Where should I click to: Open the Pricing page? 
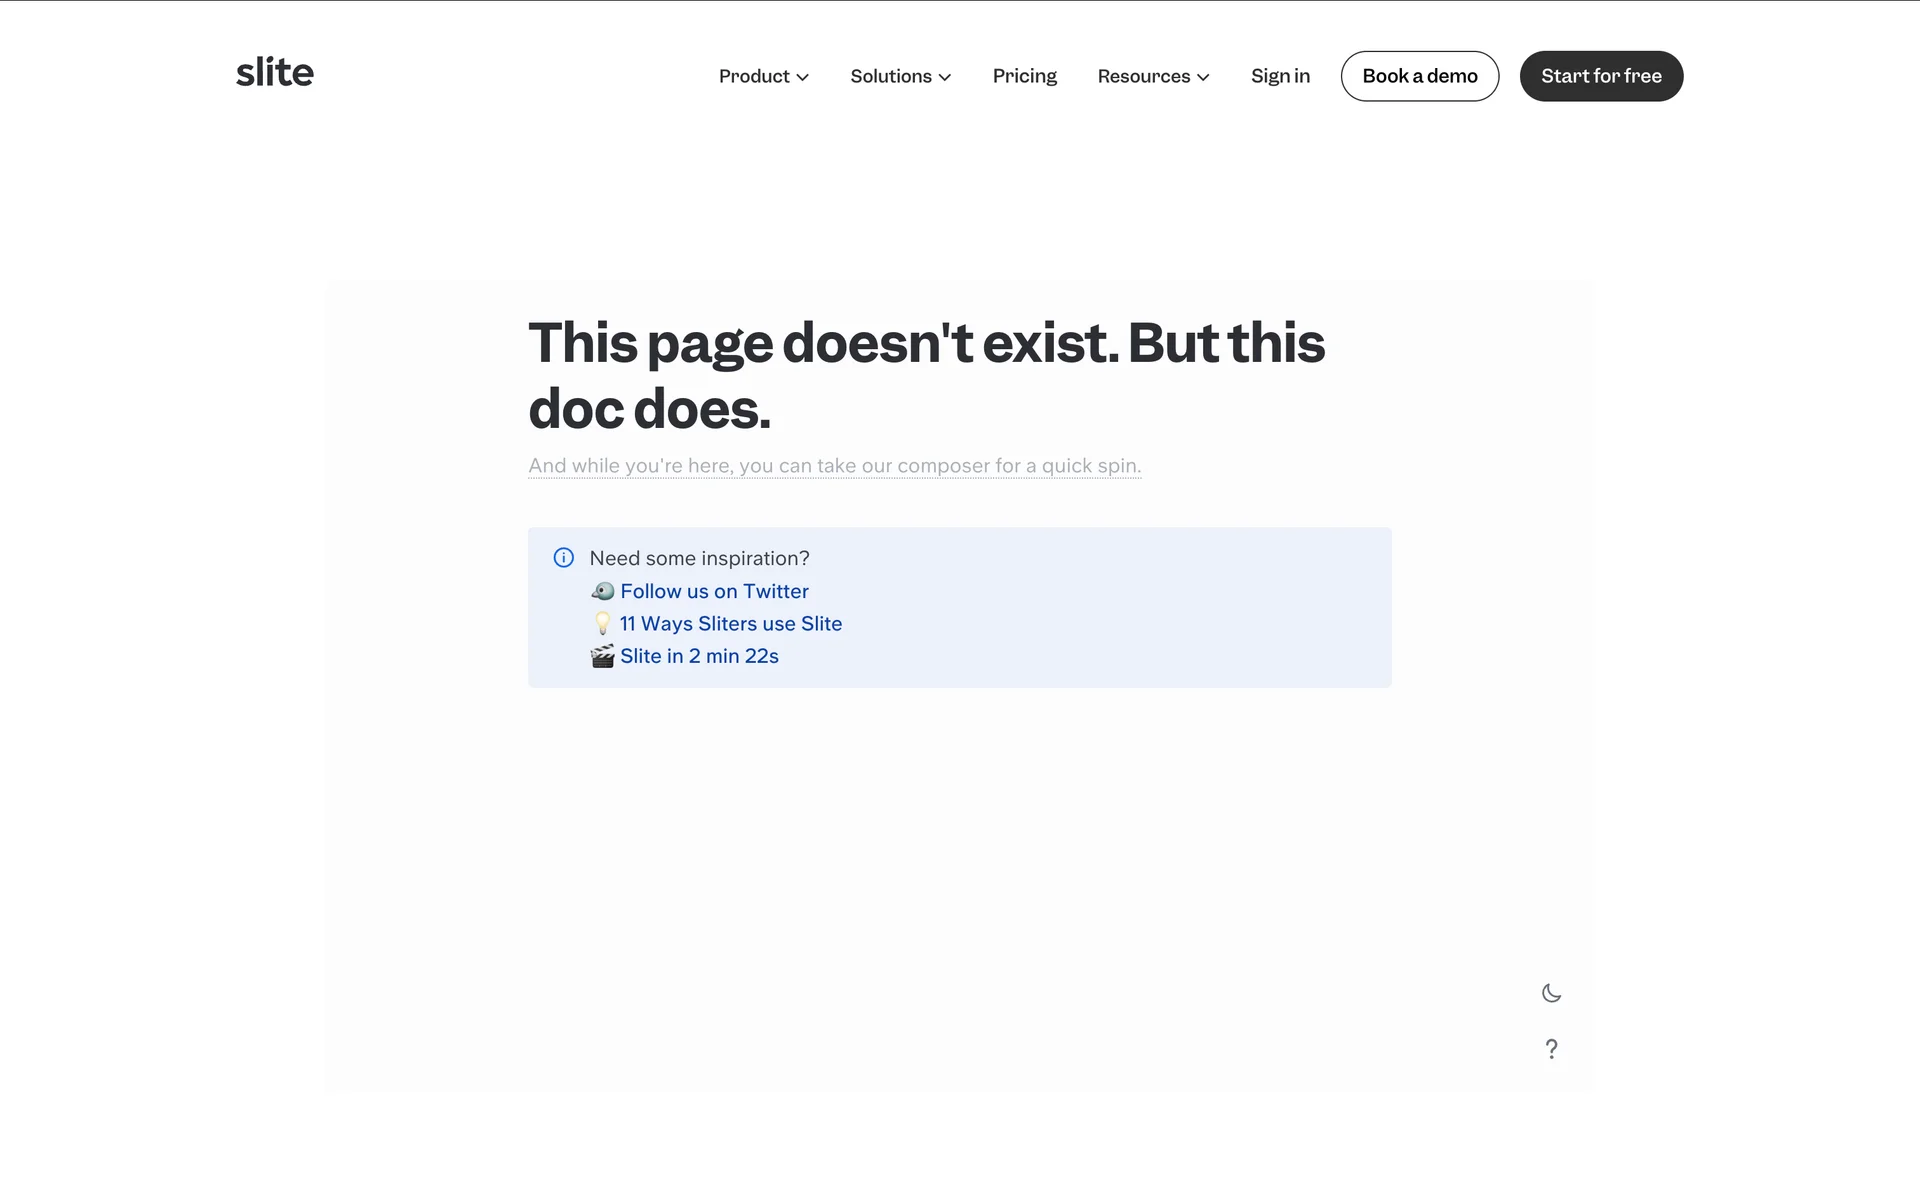[1024, 76]
